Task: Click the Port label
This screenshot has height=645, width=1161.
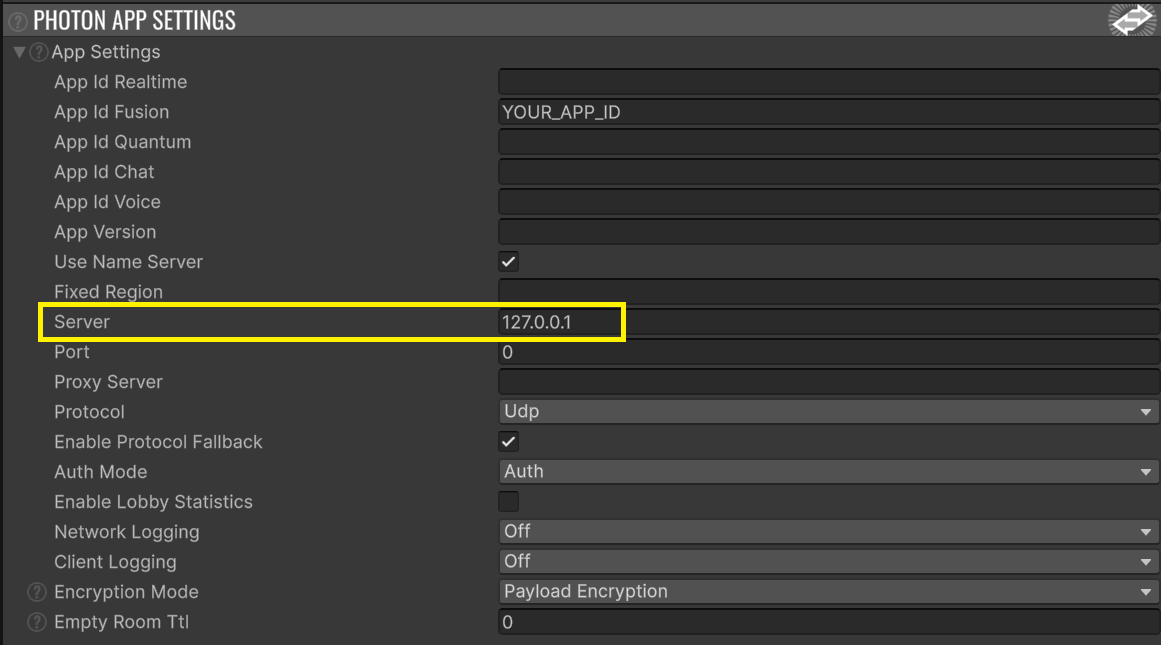Action: point(72,352)
